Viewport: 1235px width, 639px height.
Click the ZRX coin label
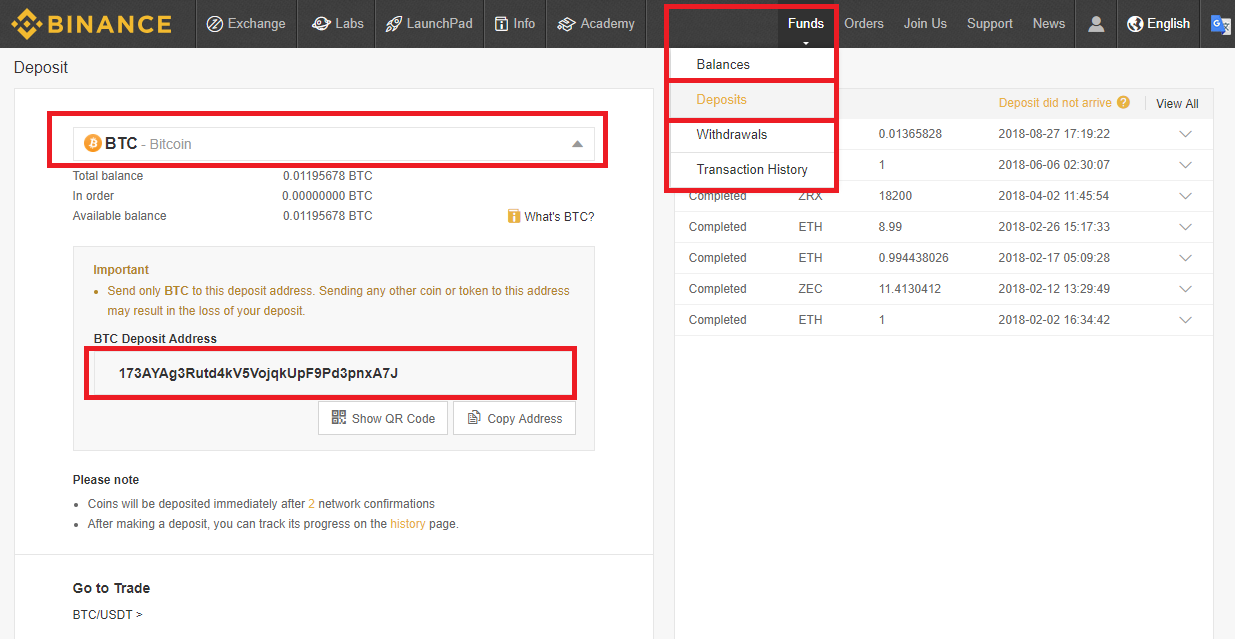810,196
